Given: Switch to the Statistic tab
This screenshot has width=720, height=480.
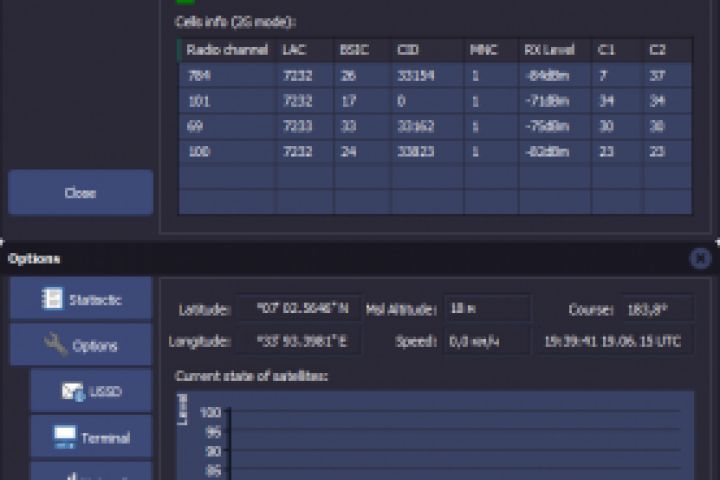Looking at the screenshot, I should [81, 299].
